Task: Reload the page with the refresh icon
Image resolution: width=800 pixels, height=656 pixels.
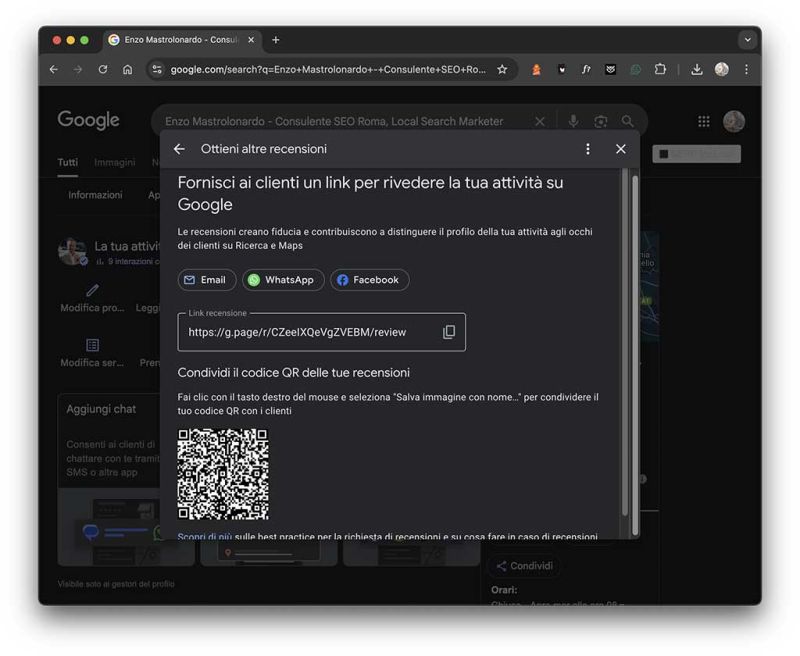Action: coord(103,70)
